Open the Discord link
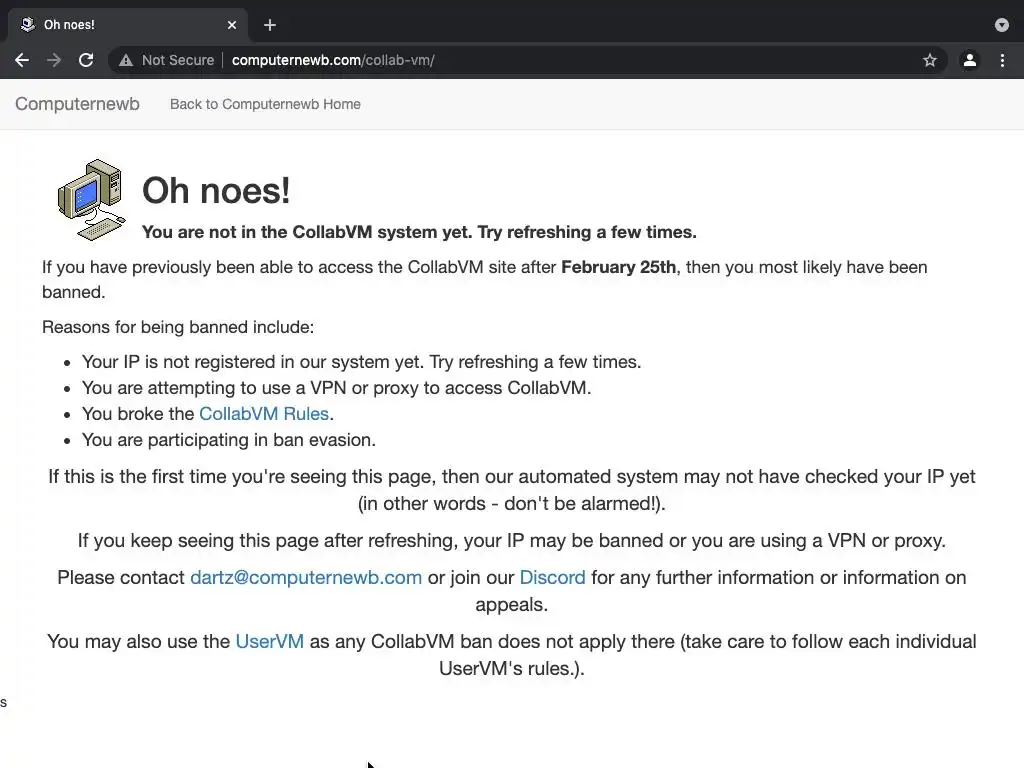The height and width of the screenshot is (768, 1024). tap(552, 578)
